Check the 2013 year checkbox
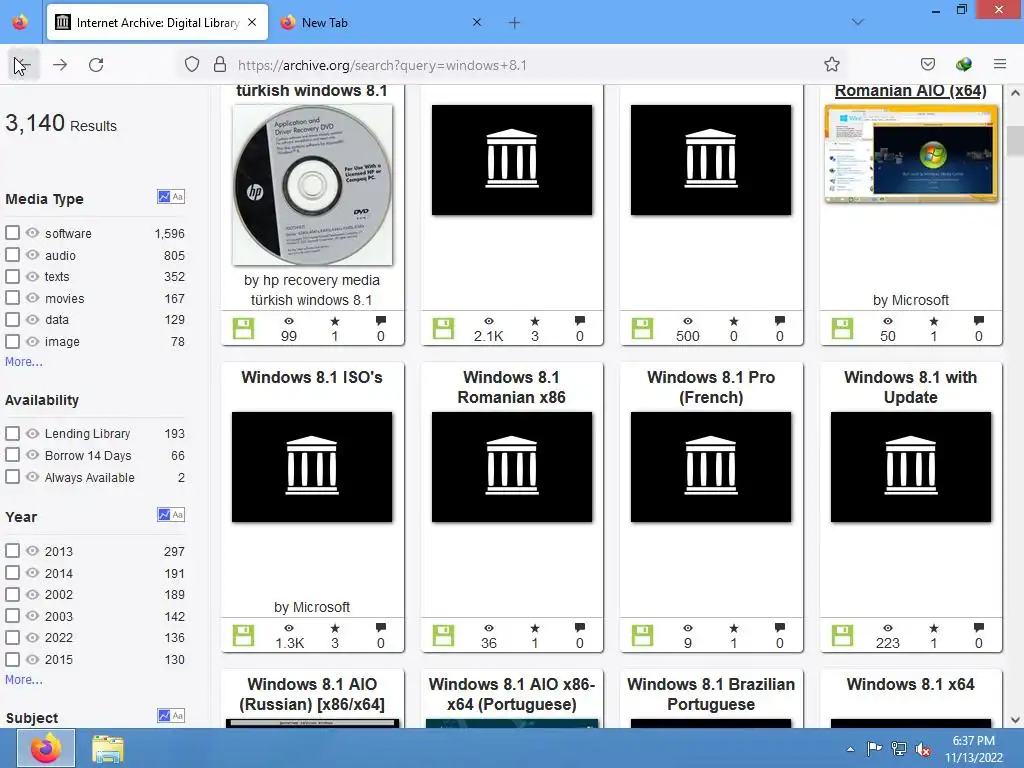Image resolution: width=1024 pixels, height=768 pixels. (x=12, y=551)
